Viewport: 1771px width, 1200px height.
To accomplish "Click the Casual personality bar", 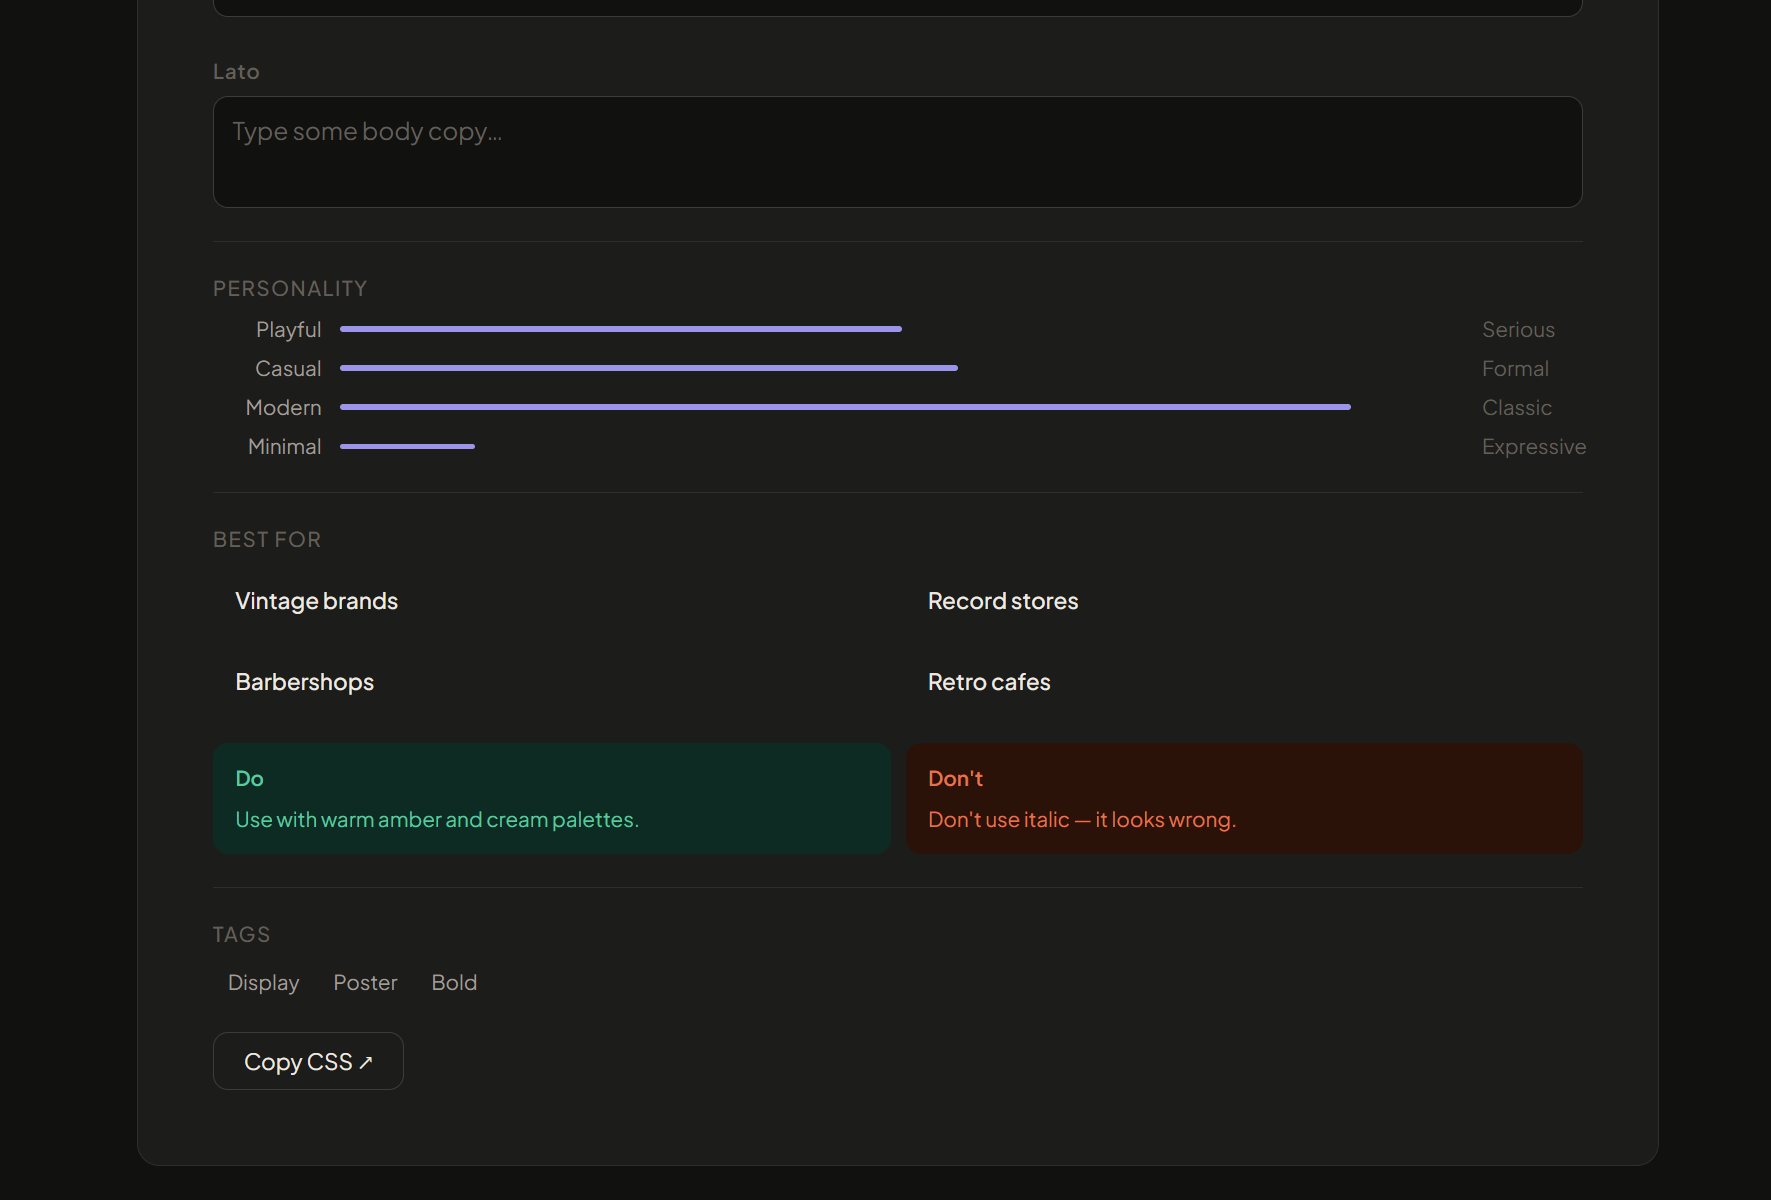I will tap(649, 368).
